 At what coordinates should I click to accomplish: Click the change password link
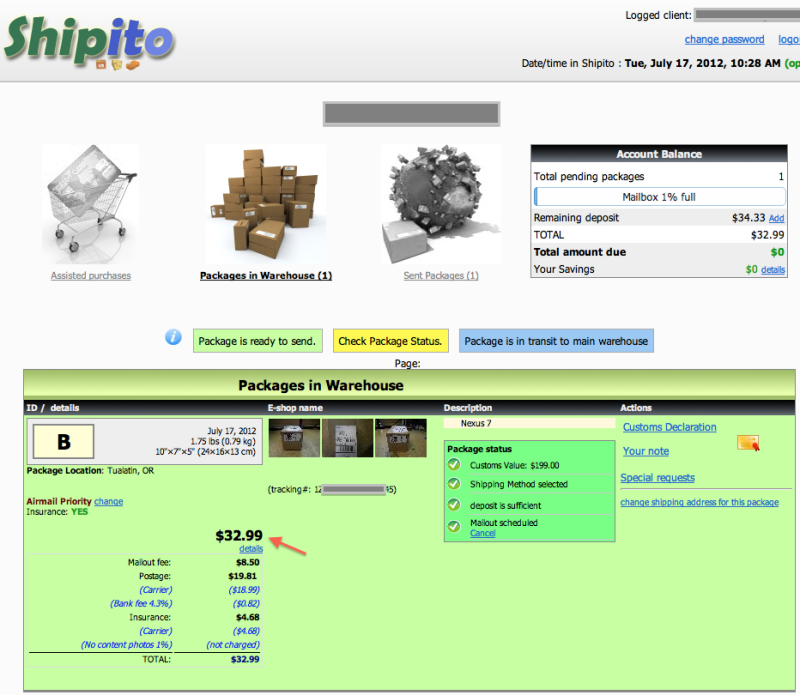point(724,39)
